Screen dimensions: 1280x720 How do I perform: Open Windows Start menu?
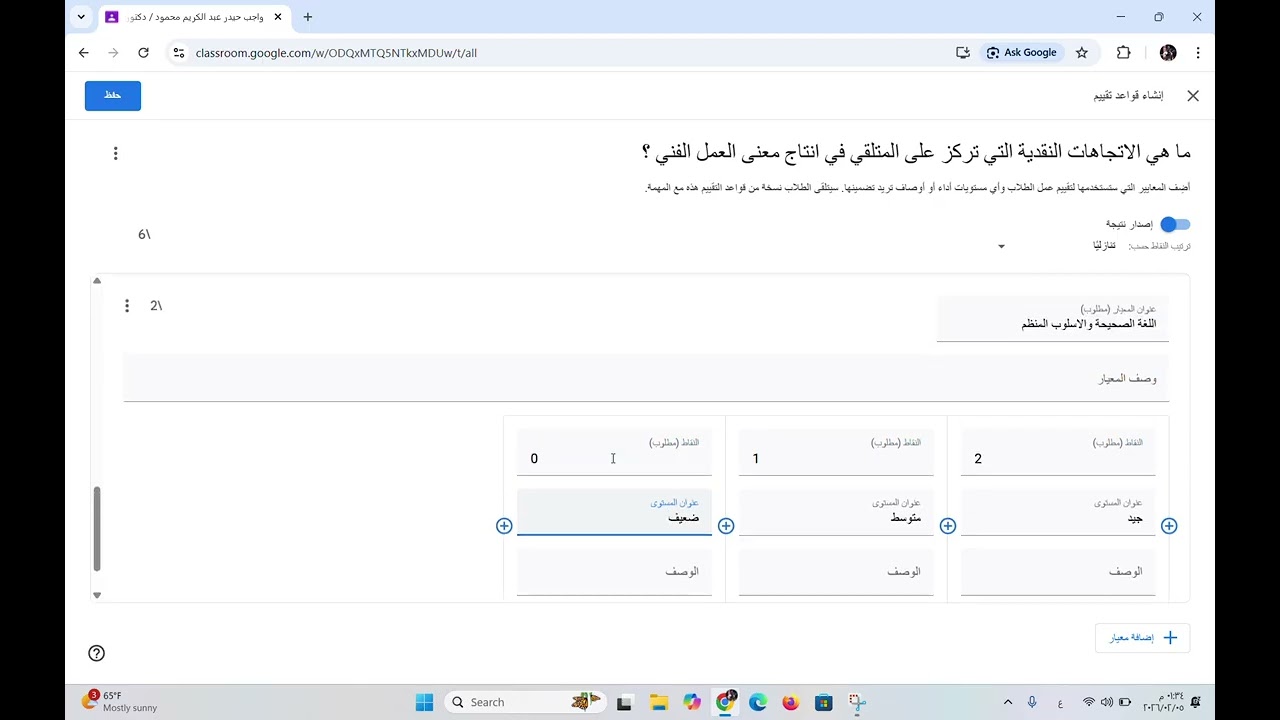pos(424,702)
